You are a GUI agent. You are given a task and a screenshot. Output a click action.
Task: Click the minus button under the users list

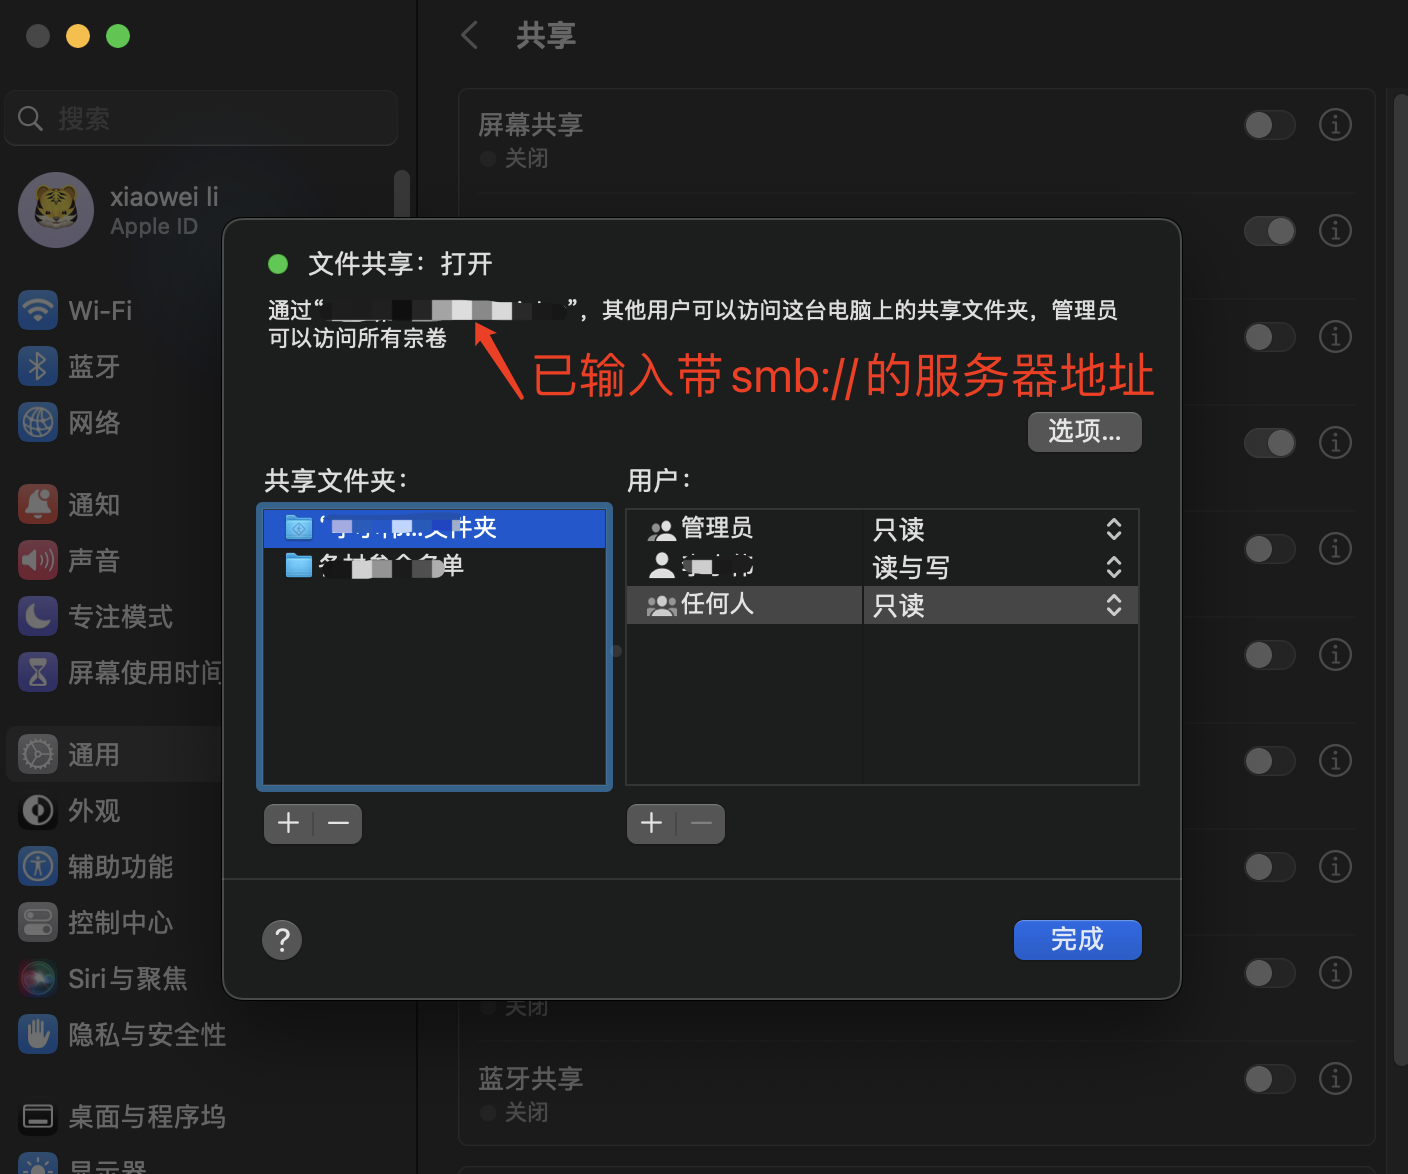[701, 824]
